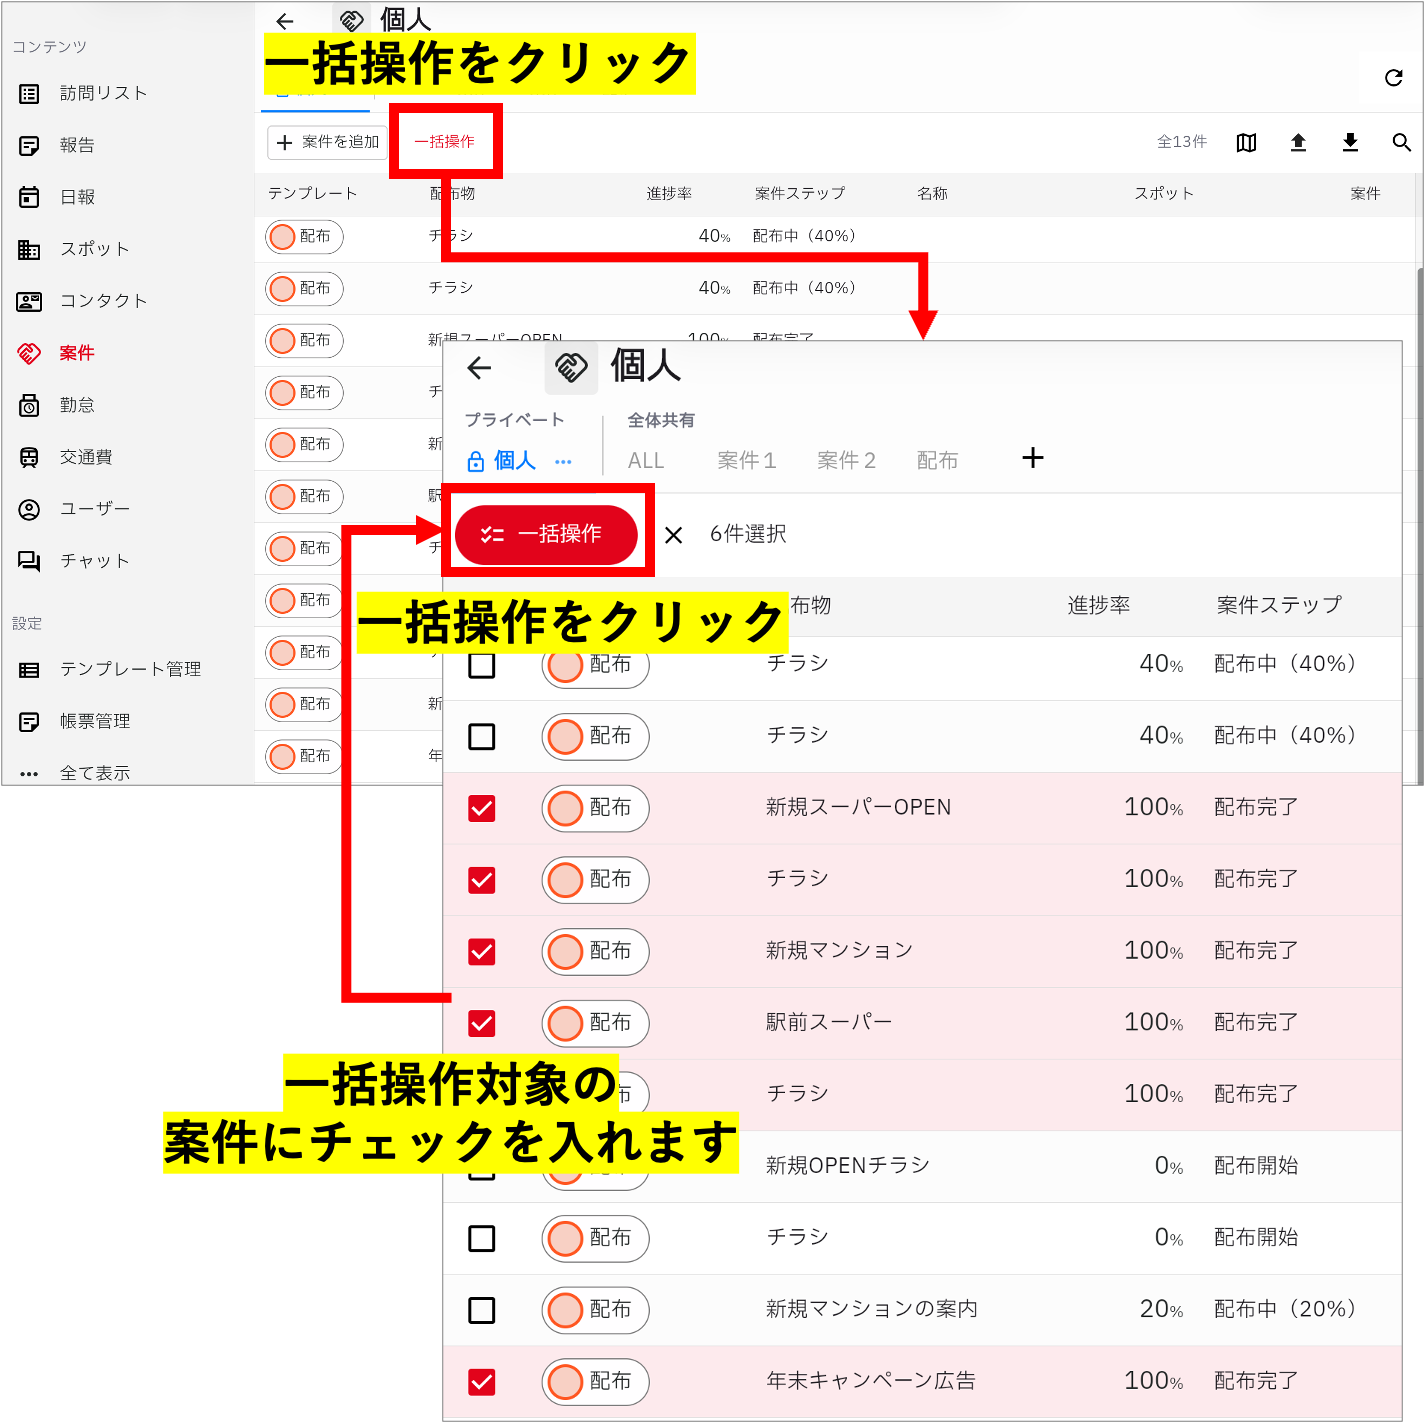Clear the 6件選択 selection with the X
Screen dimensions: 1424x1422
(674, 535)
